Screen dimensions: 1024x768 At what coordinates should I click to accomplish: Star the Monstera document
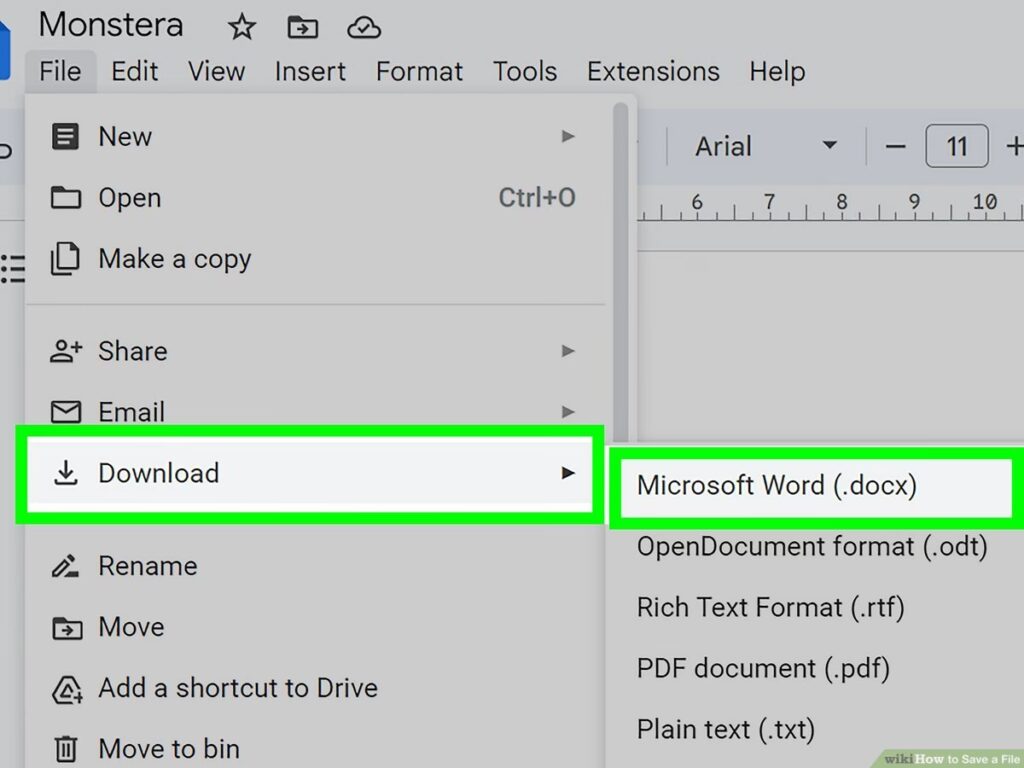[242, 27]
